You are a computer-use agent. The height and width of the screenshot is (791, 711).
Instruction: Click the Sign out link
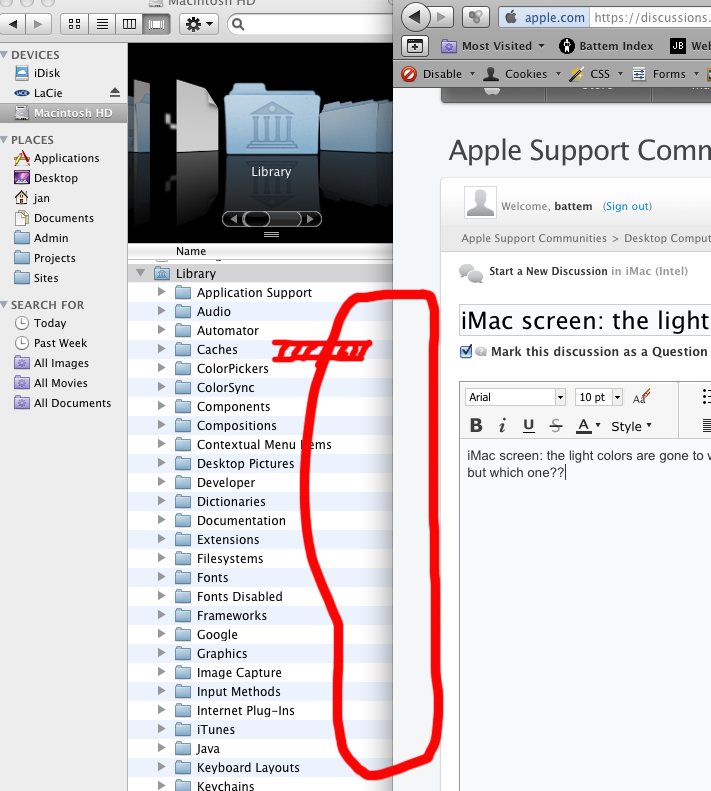(627, 206)
